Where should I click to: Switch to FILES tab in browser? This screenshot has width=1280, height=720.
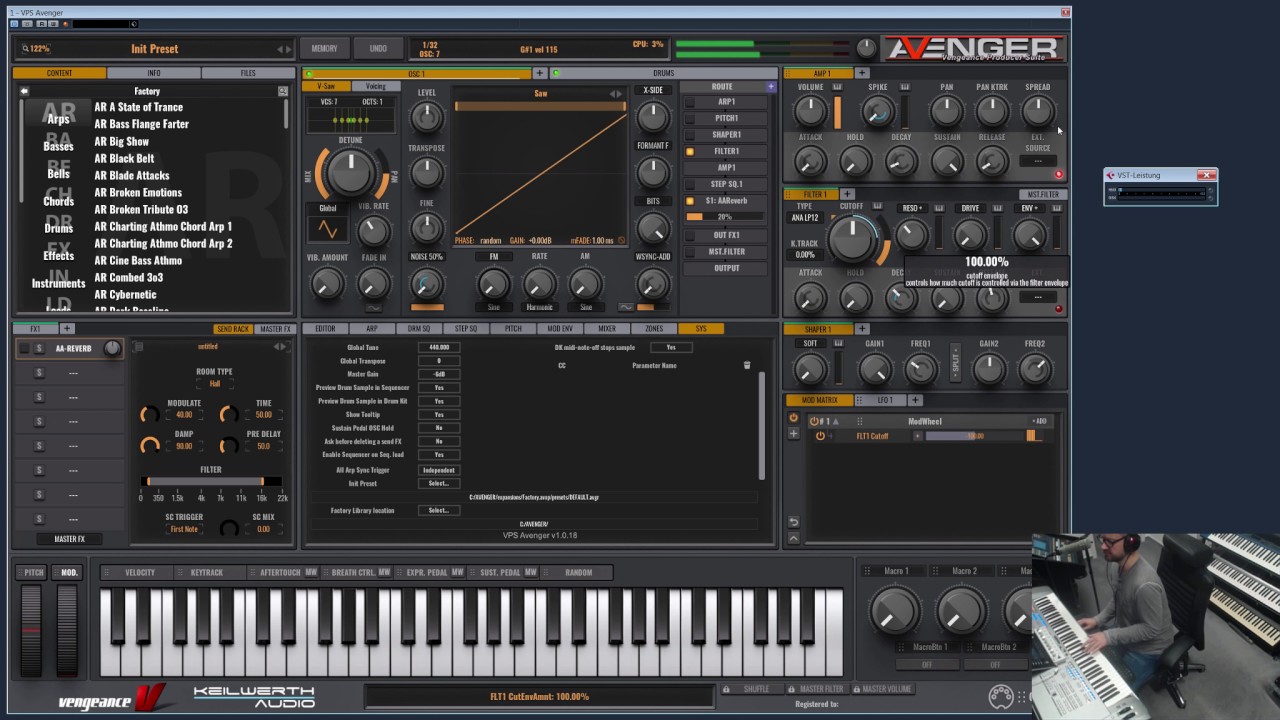click(248, 73)
